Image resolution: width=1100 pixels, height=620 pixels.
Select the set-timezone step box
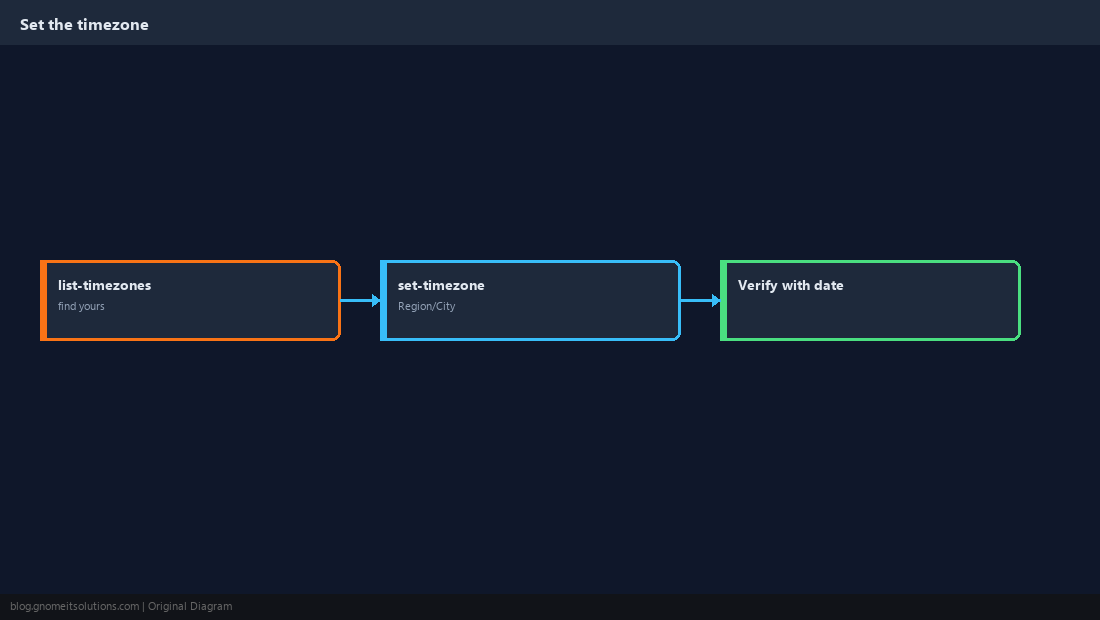(x=530, y=300)
